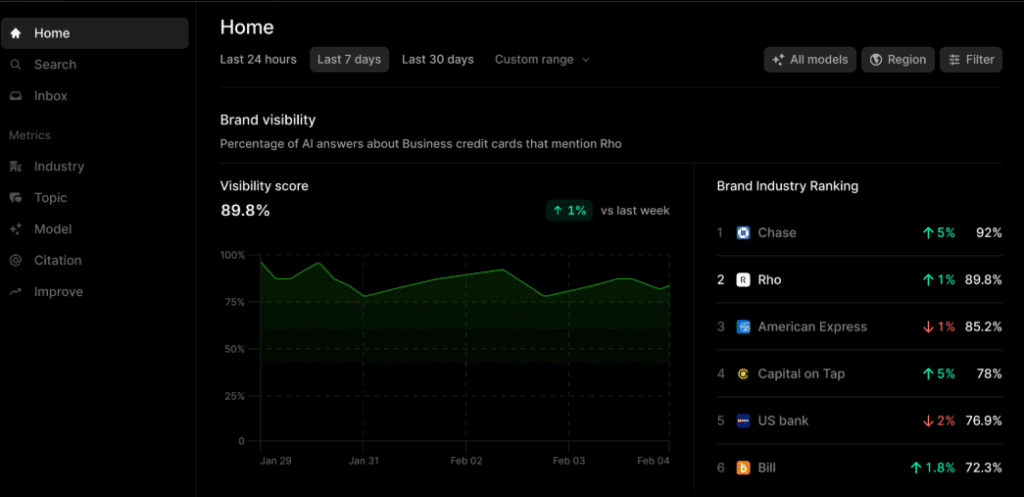Screen dimensions: 1024x497
Task: Click the Citation at-sign icon in sidebar
Action: point(16,260)
